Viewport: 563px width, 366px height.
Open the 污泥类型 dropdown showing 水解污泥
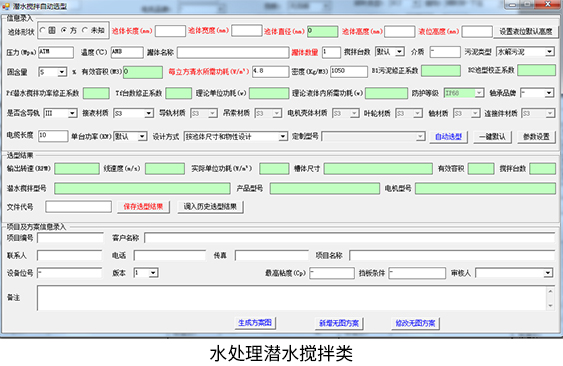[525, 52]
